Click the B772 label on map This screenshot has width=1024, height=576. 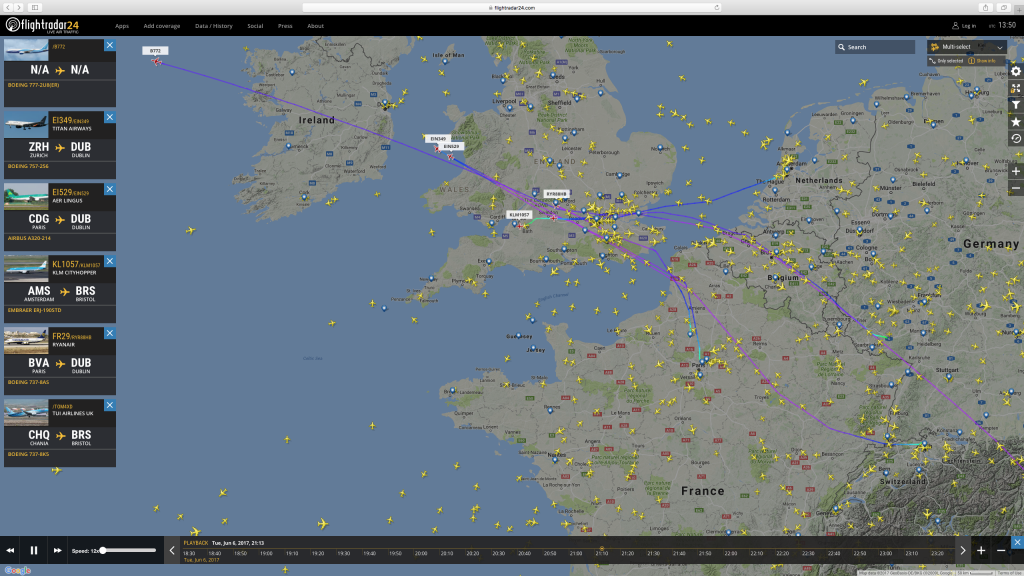tap(155, 50)
